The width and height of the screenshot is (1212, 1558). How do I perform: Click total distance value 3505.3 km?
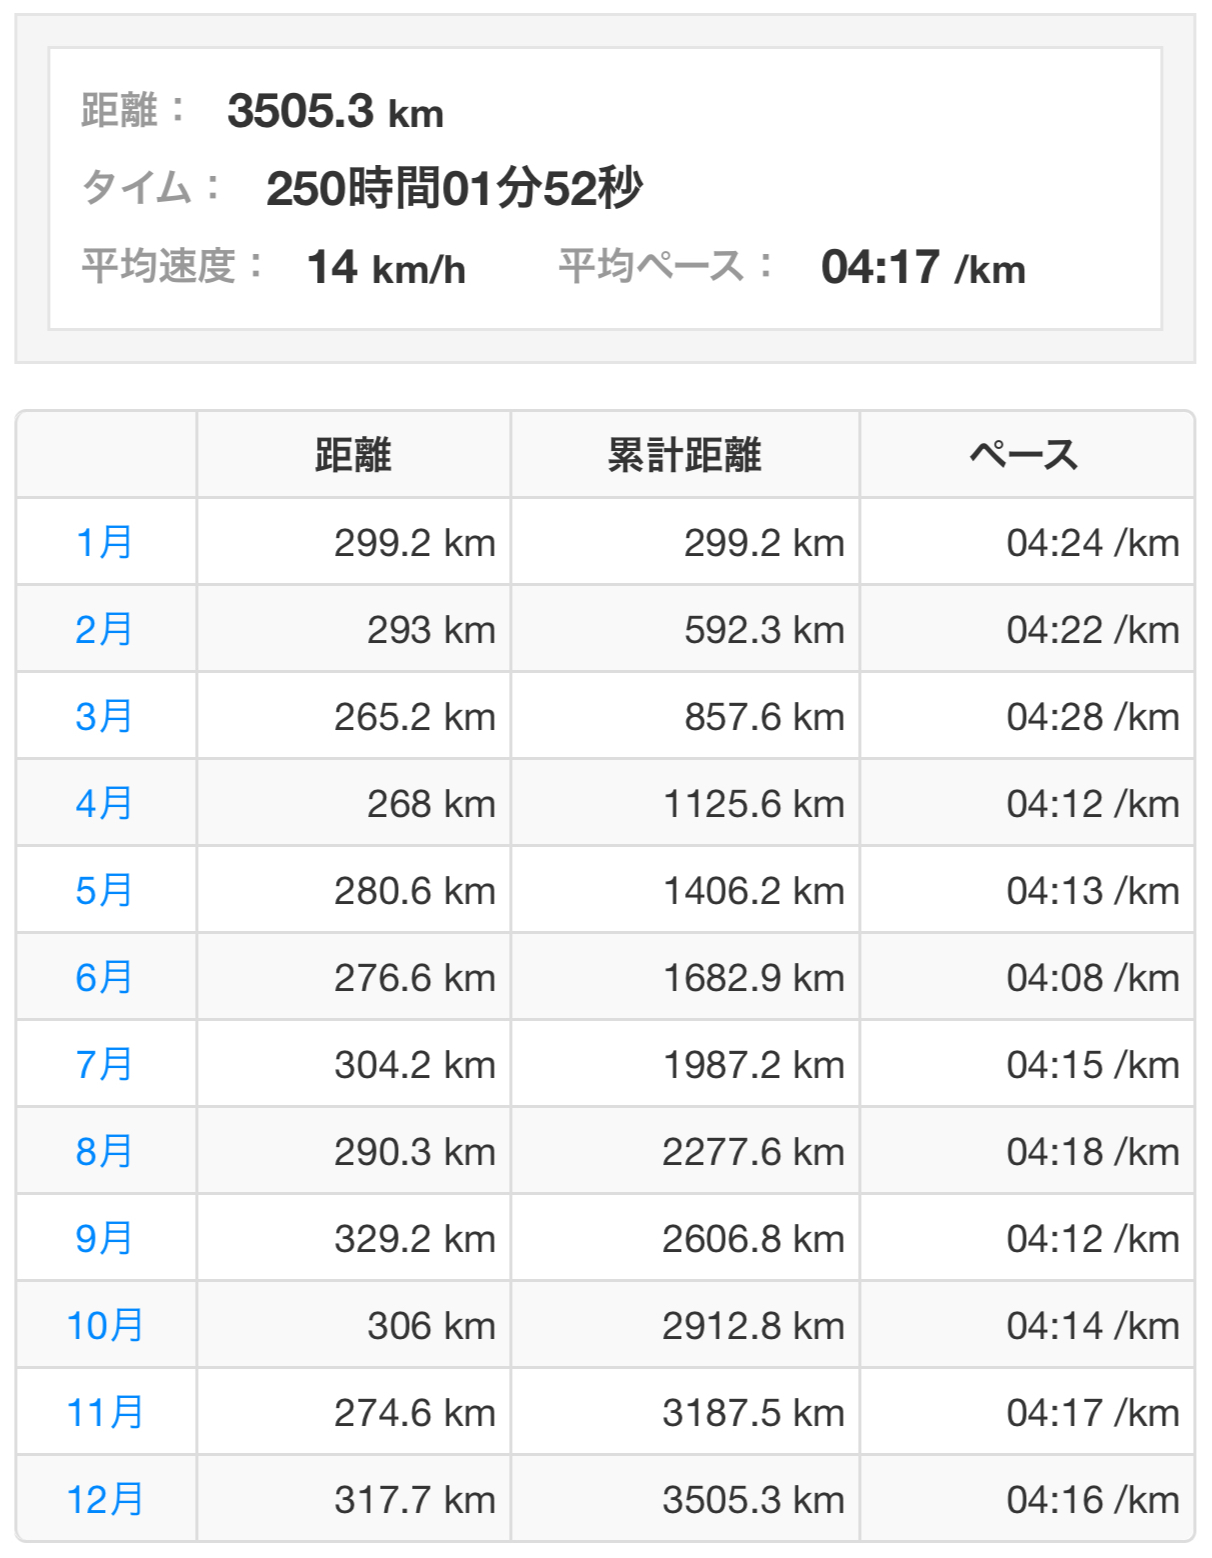click(335, 111)
